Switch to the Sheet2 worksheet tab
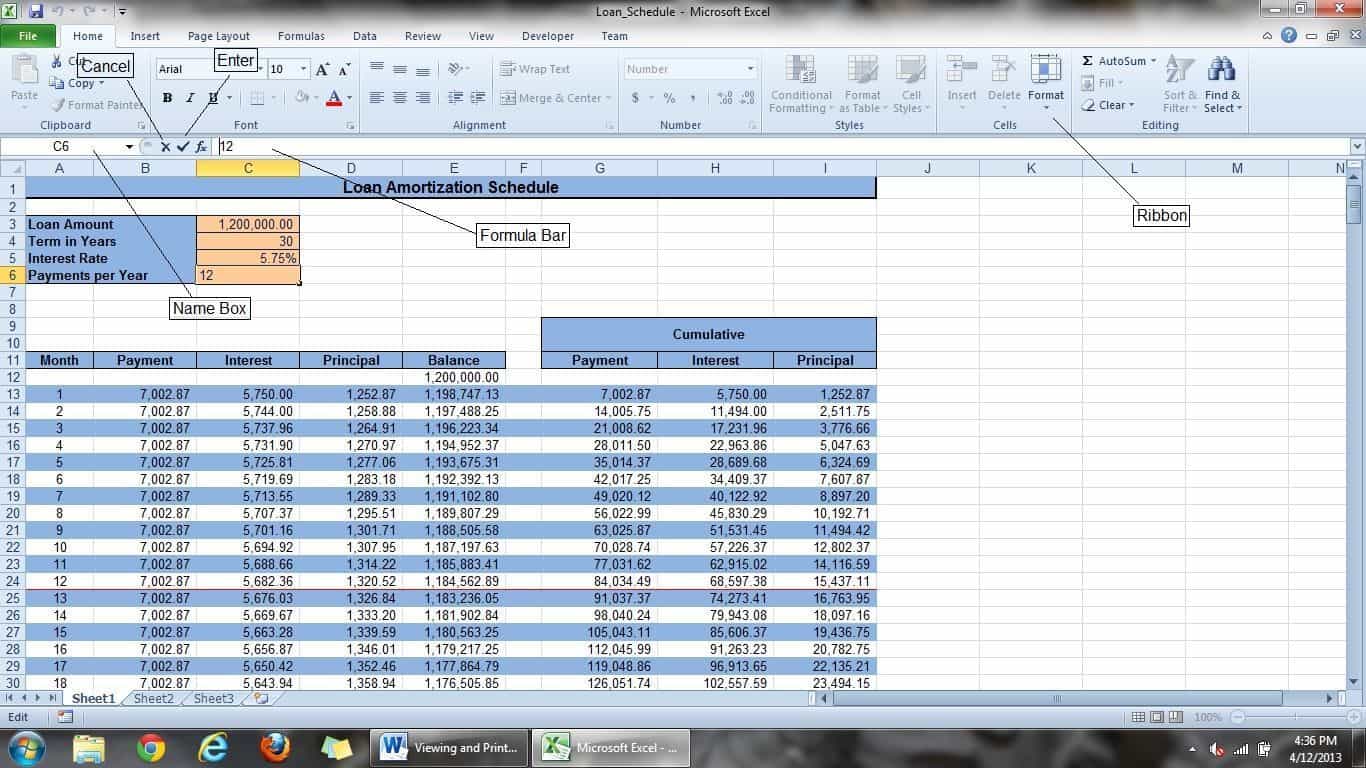The width and height of the screenshot is (1366, 768). [154, 699]
